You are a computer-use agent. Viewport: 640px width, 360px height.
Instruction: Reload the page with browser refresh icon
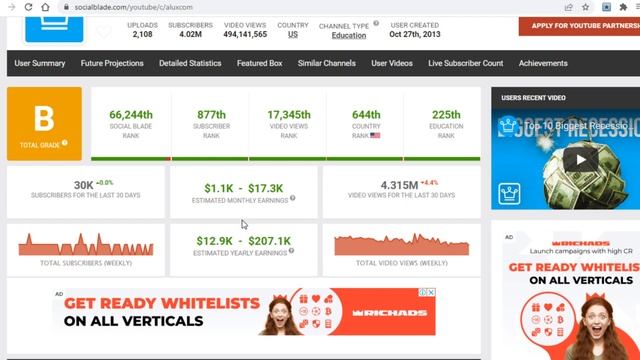coord(28,7)
